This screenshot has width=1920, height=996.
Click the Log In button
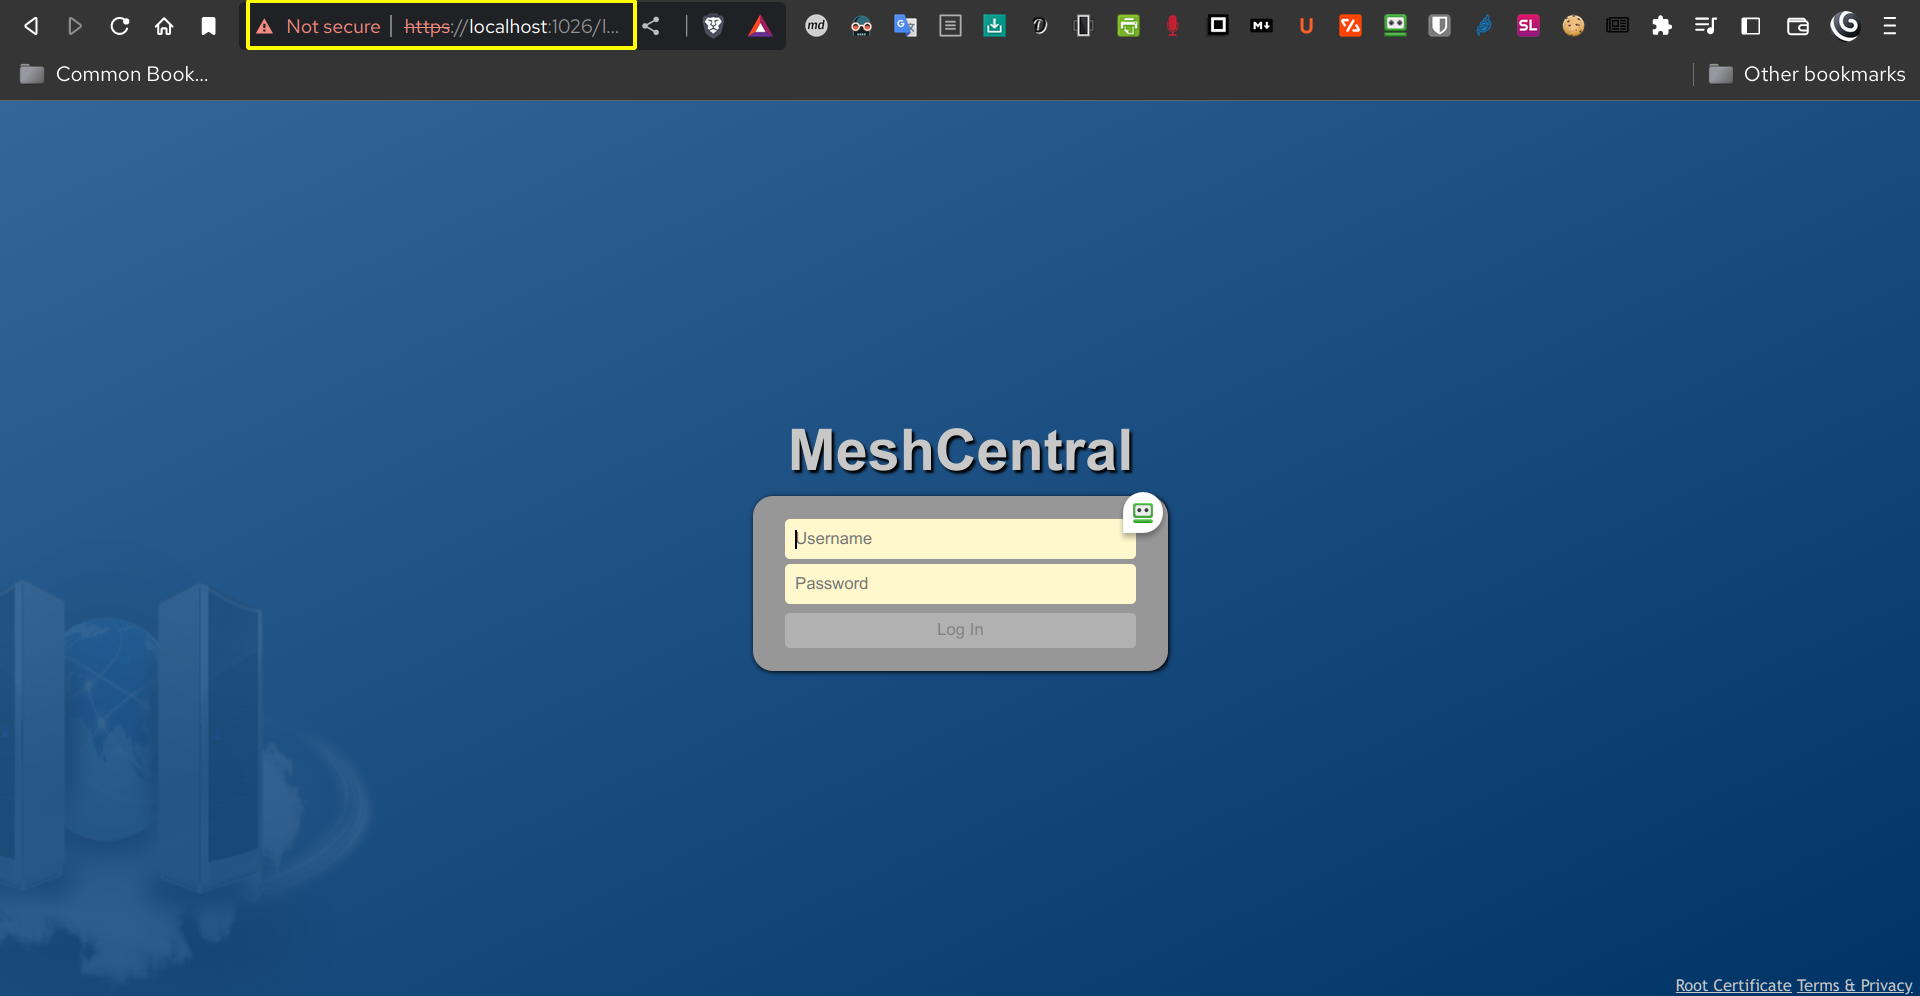960,630
